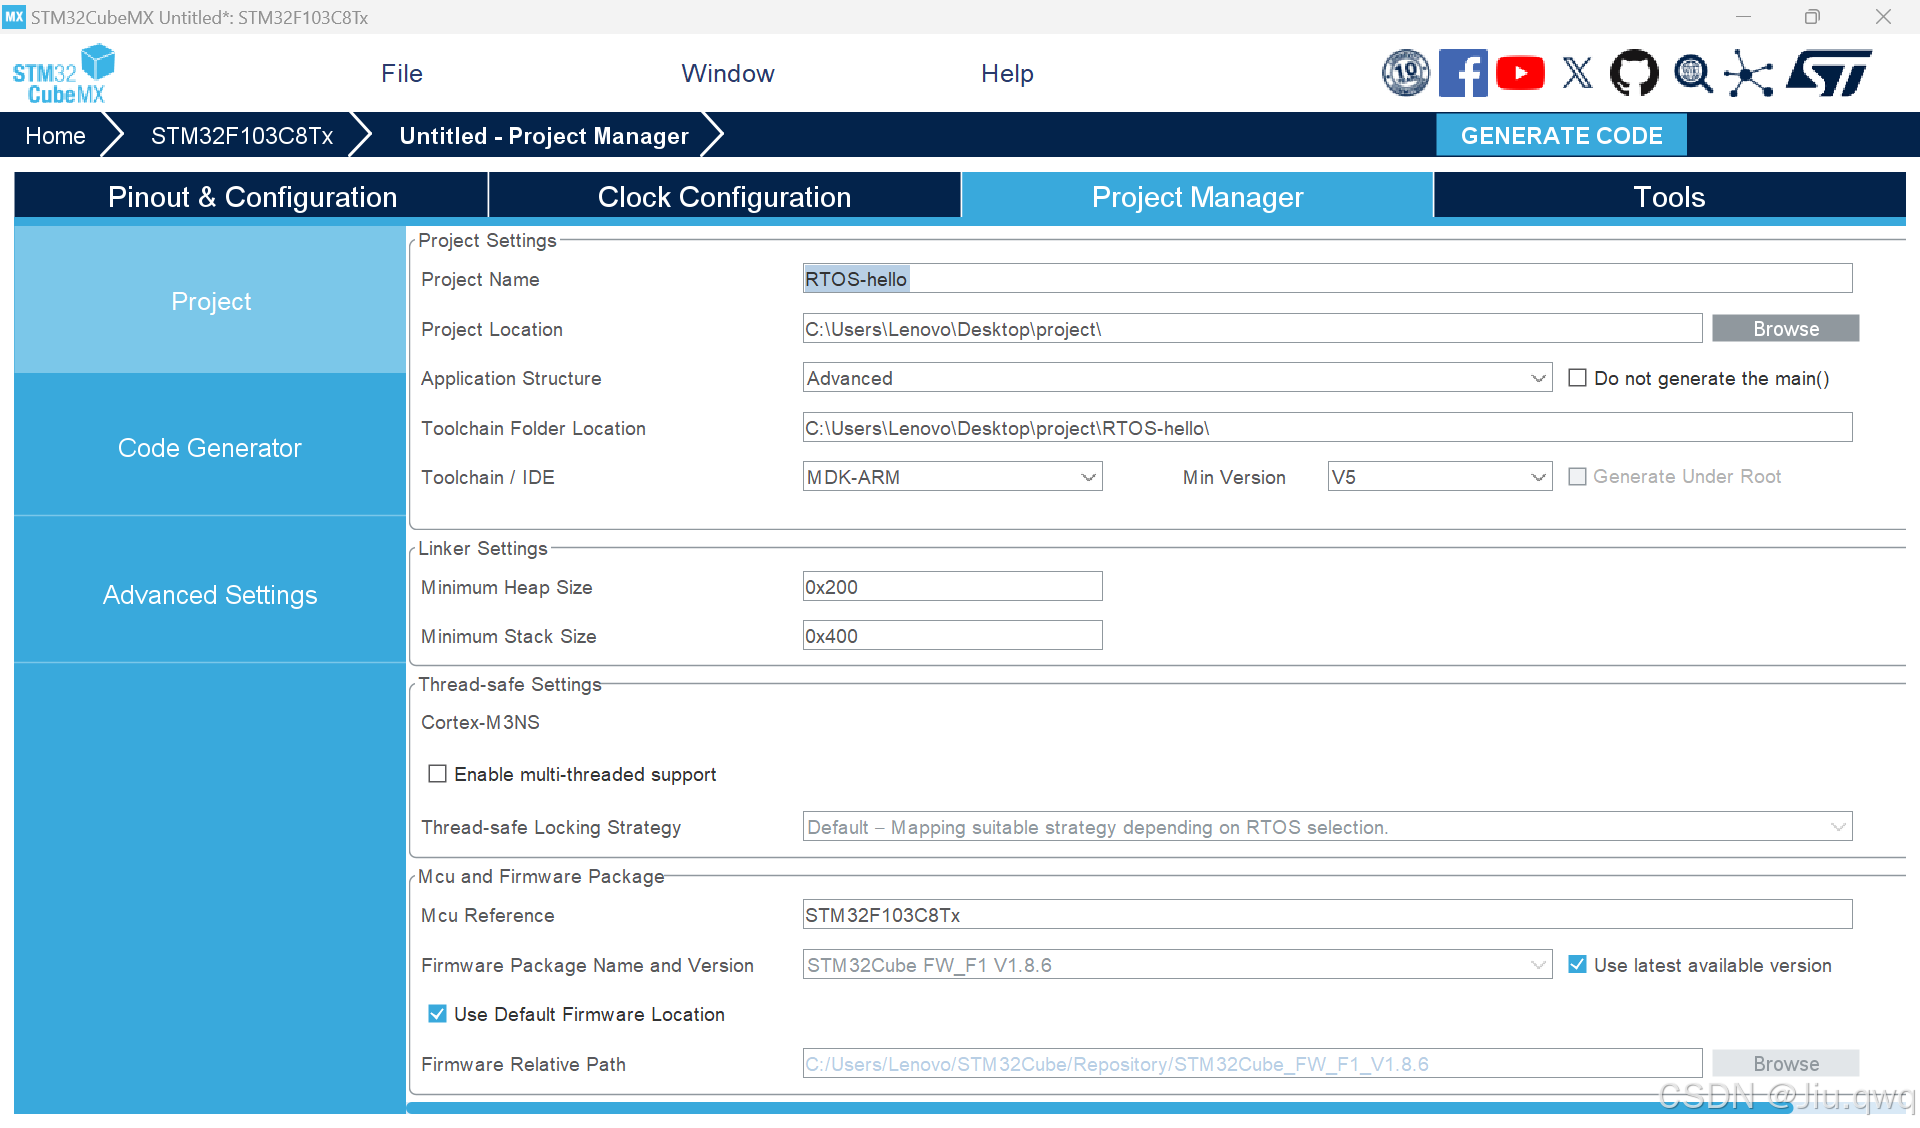1920x1128 pixels.
Task: Click the ST community network icon
Action: 1748,73
